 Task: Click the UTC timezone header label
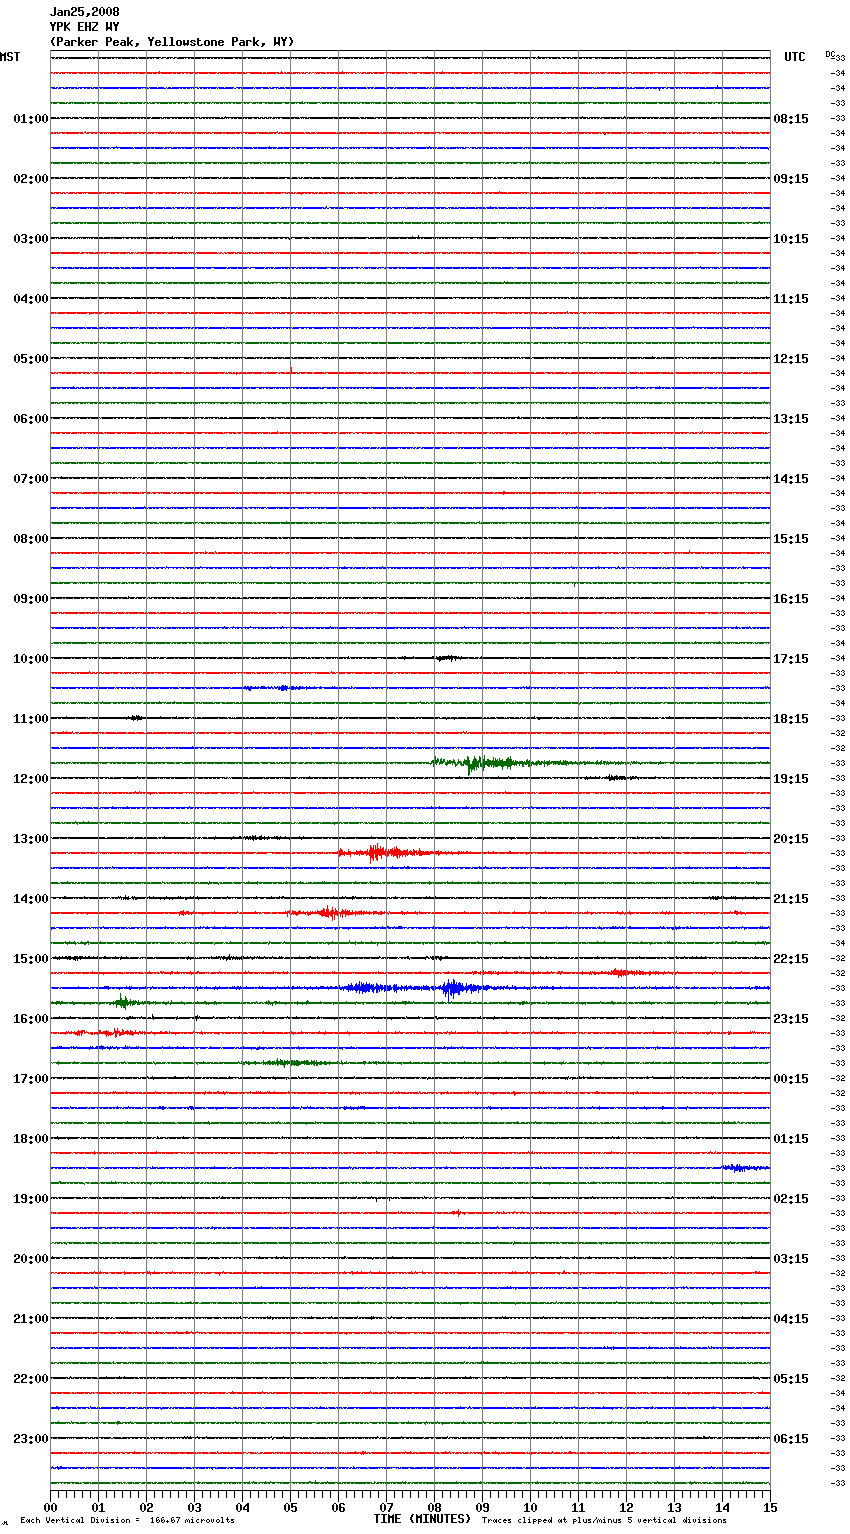tap(795, 57)
